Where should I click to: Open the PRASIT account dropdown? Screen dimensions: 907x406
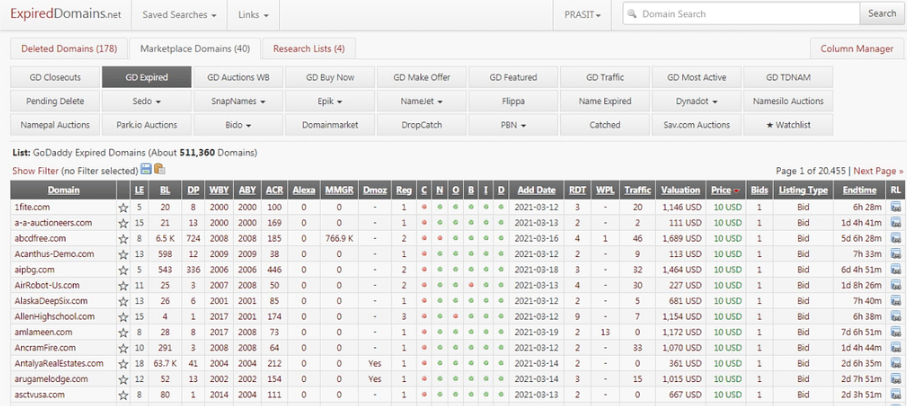coord(582,15)
